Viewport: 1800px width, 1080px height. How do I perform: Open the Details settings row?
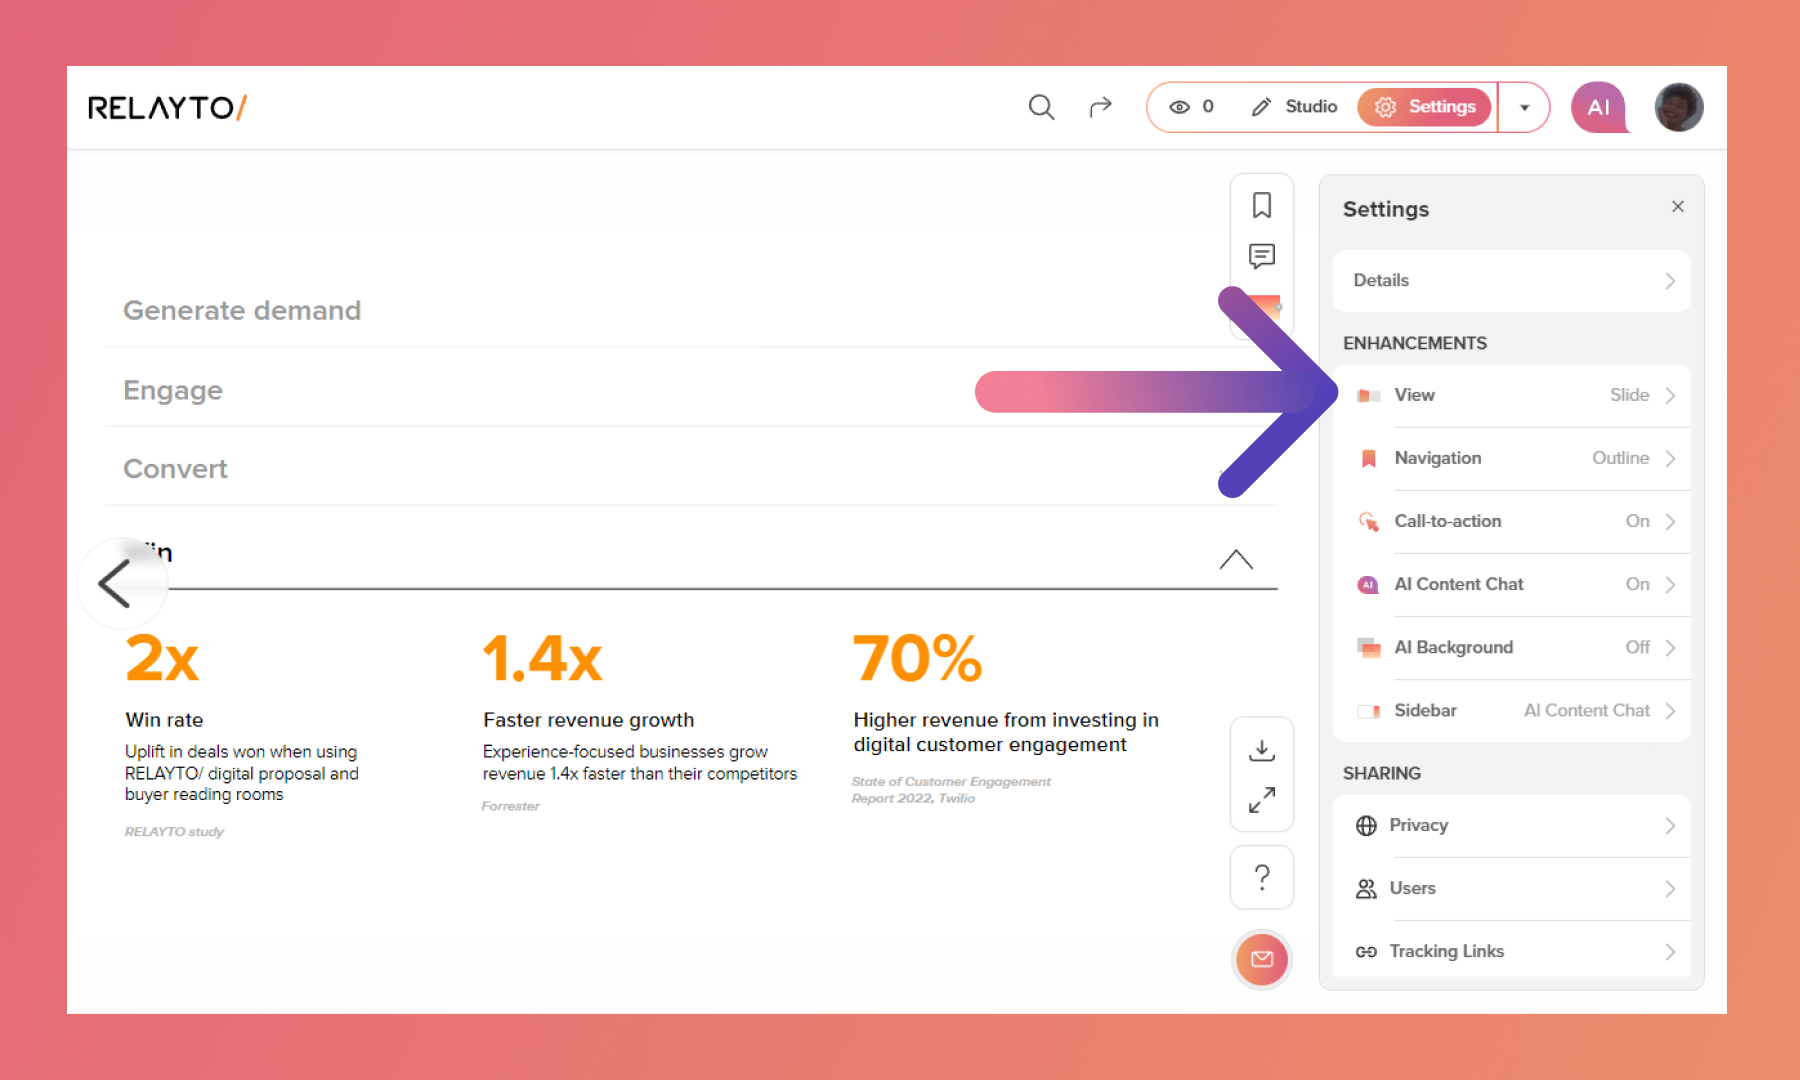1512,281
